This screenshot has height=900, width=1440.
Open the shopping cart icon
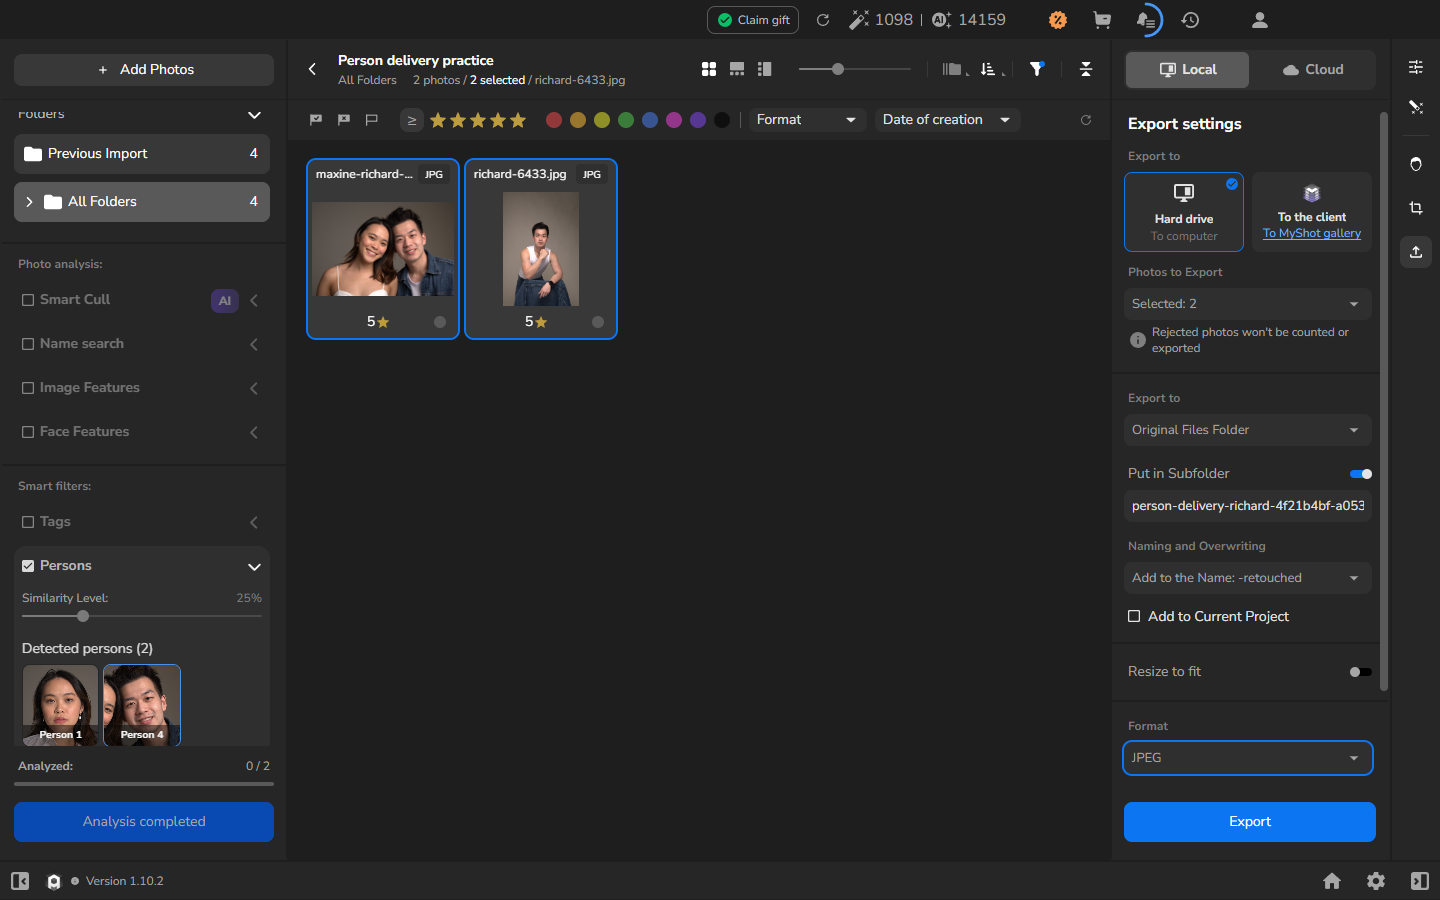(x=1102, y=20)
